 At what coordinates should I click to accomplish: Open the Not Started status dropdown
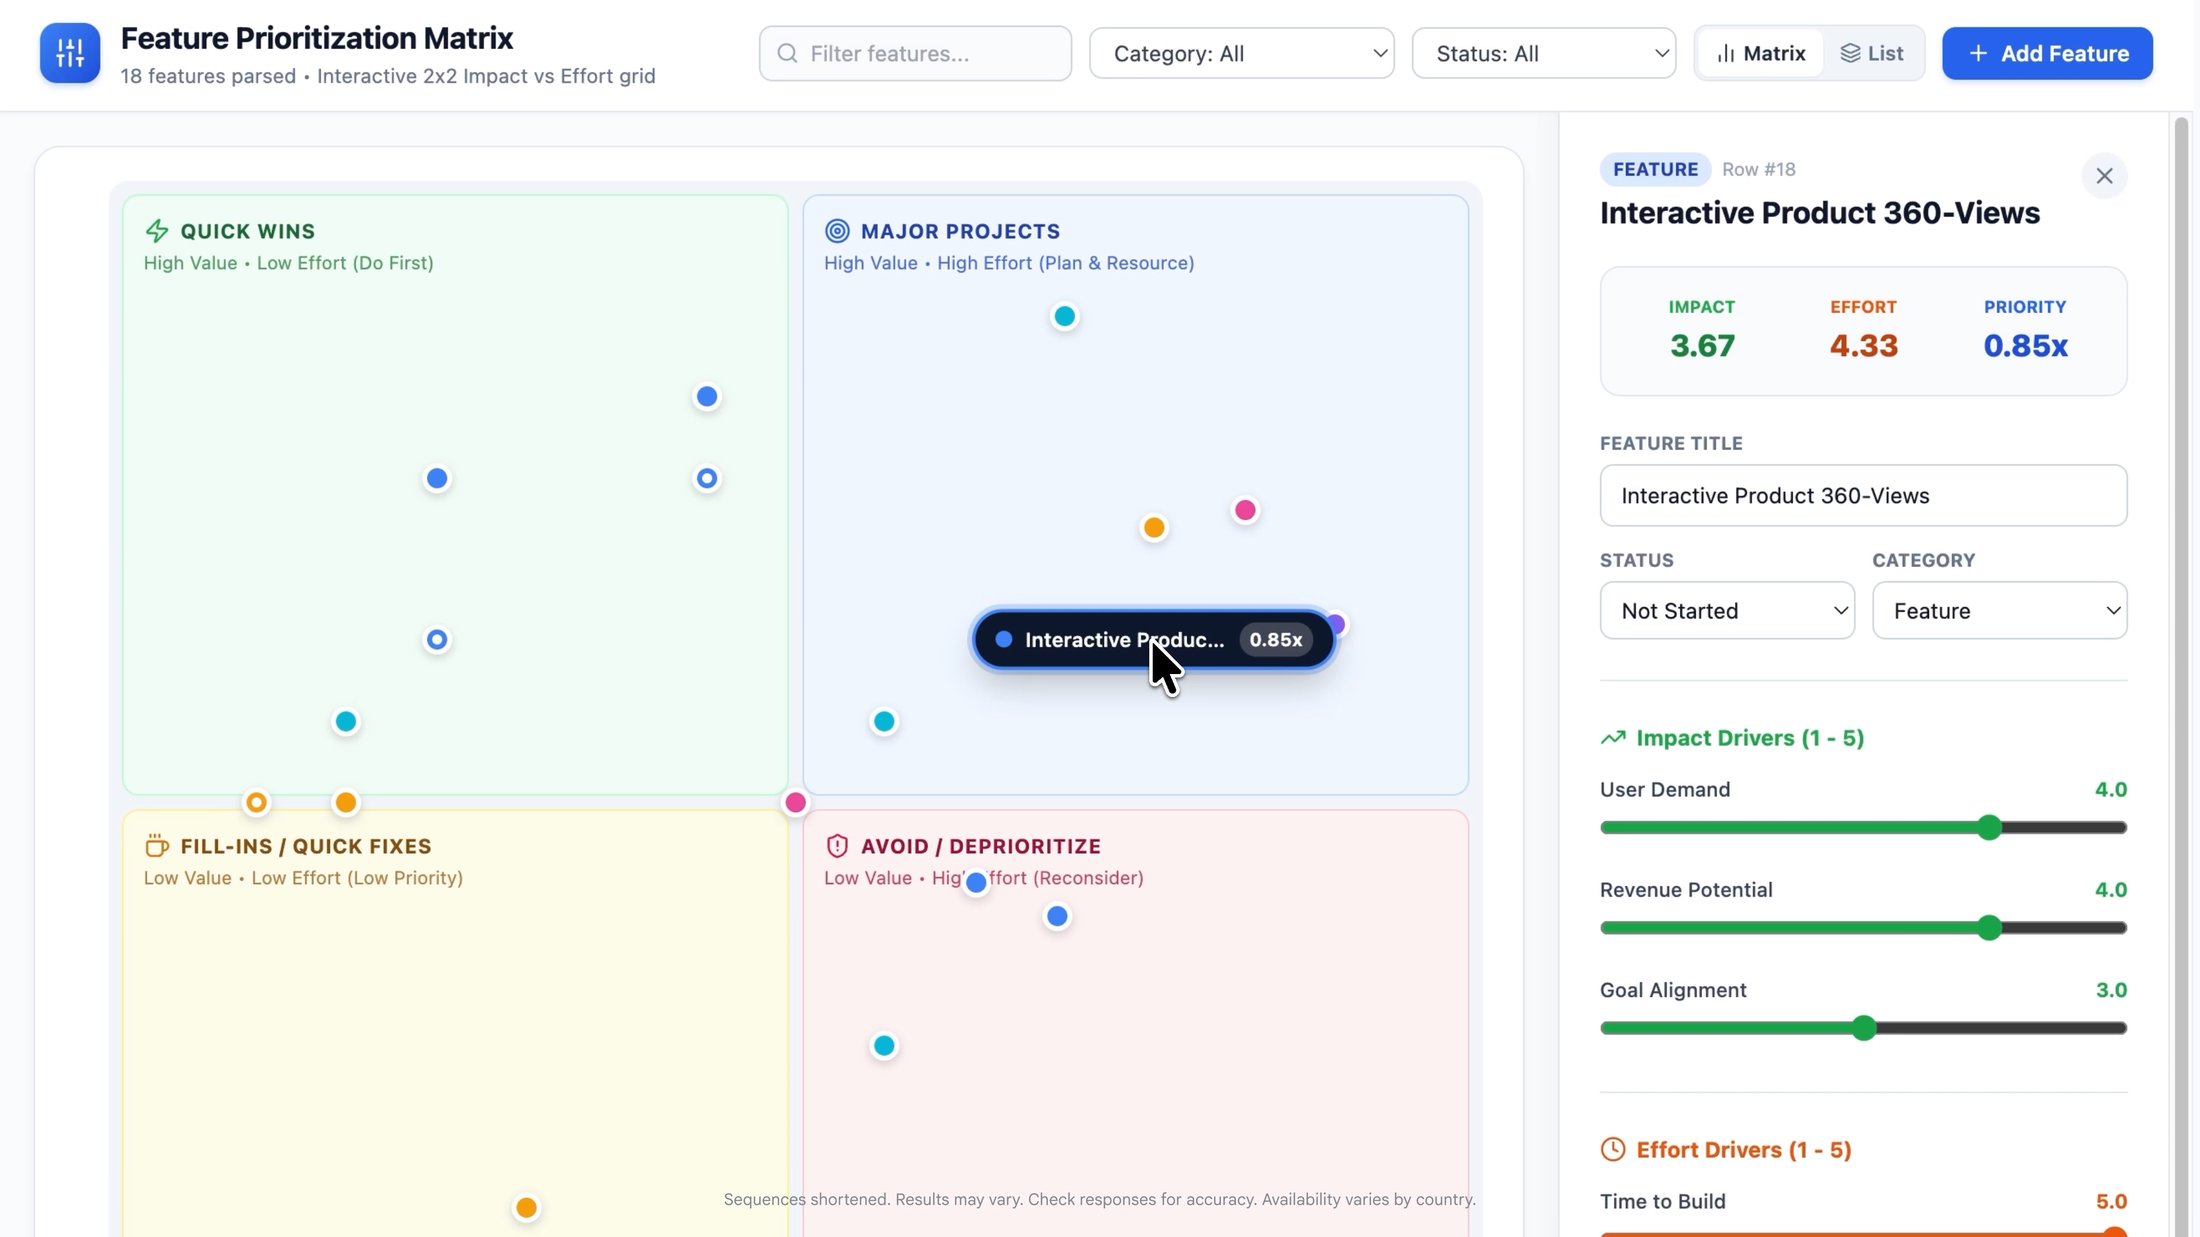(1727, 610)
